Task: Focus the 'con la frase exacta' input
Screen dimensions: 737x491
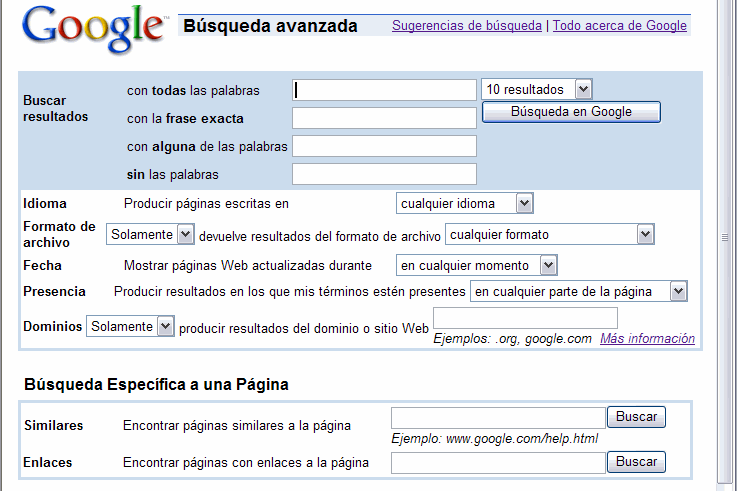Action: [384, 118]
